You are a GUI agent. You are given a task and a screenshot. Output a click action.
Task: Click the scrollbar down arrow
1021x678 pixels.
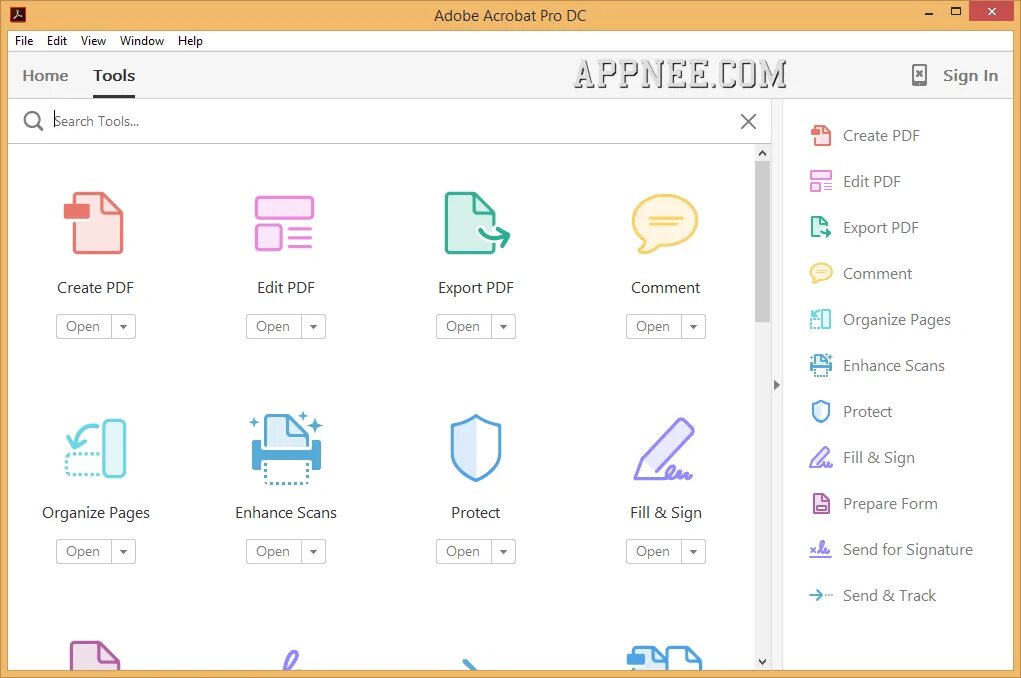(x=762, y=662)
